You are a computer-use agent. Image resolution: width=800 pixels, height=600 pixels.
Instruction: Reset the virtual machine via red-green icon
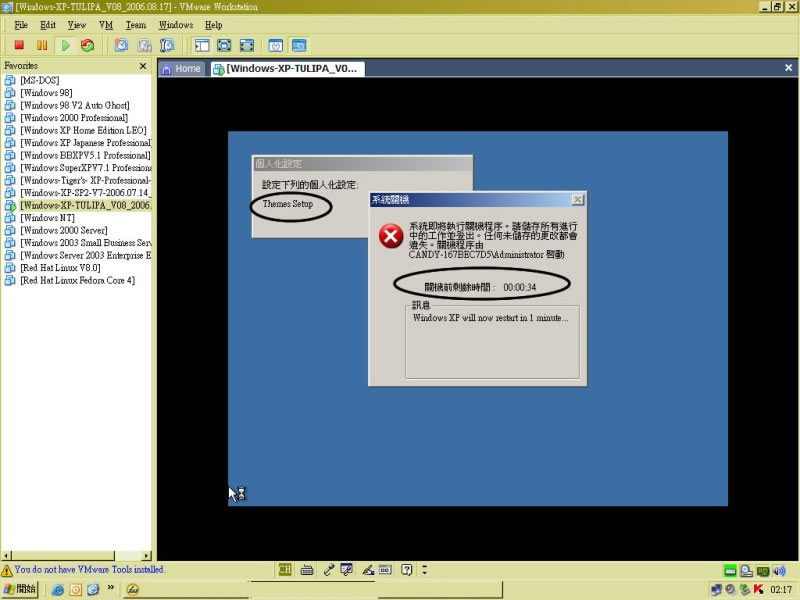[x=88, y=45]
